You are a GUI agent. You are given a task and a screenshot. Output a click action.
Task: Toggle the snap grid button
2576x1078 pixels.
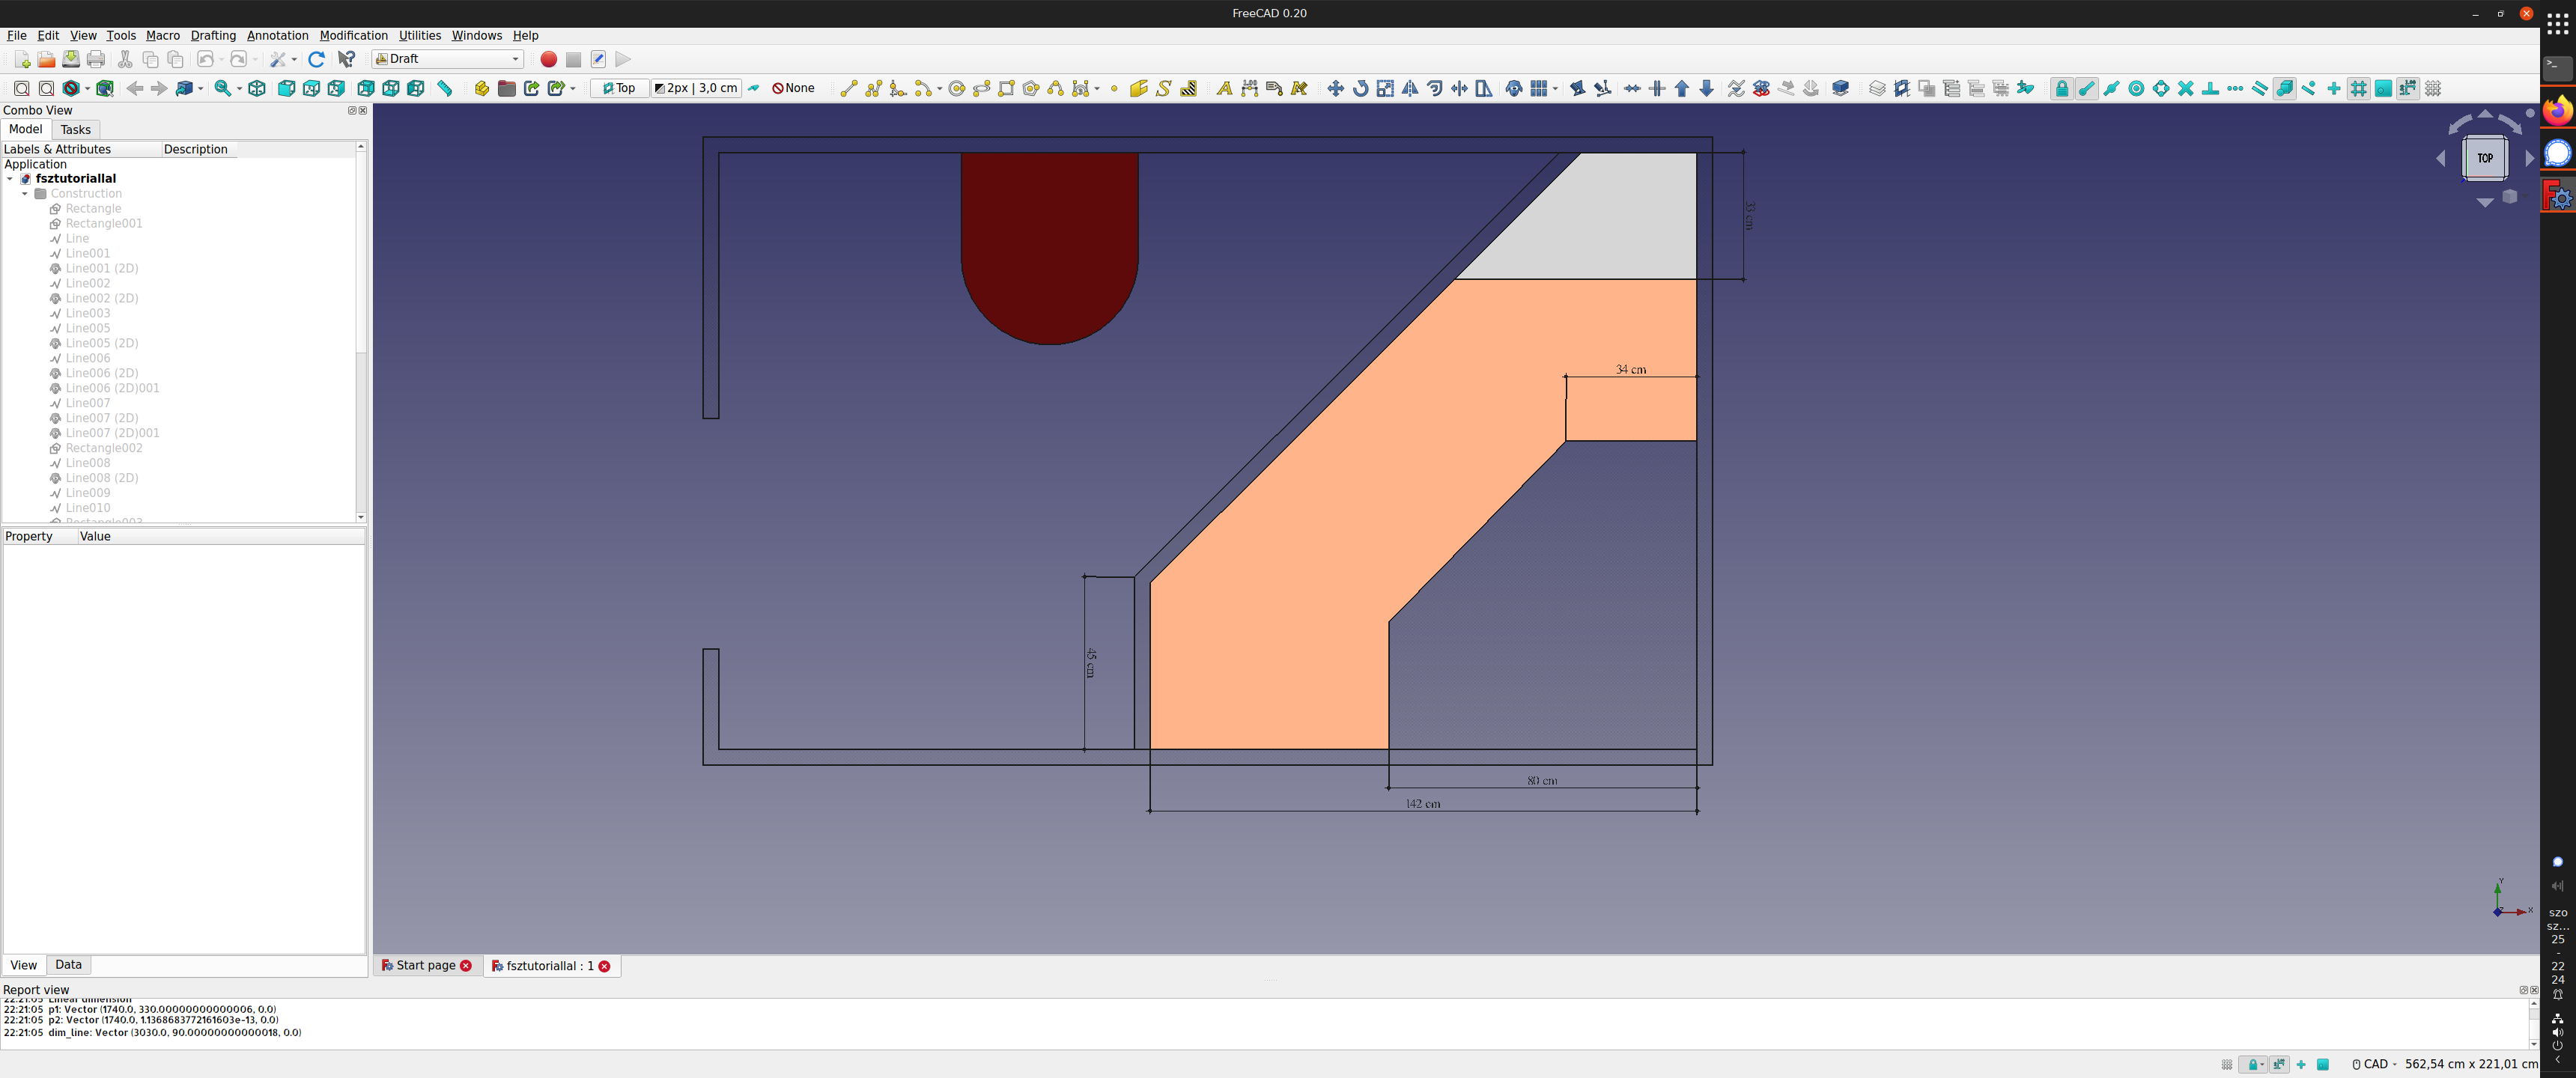click(2358, 89)
